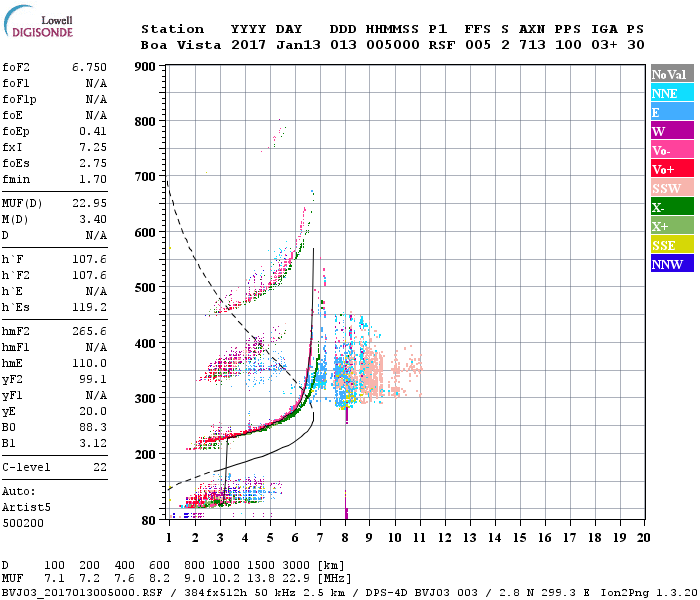This screenshot has height=600, width=700.
Task: Click the X- dark green legend swatch
Action: tap(672, 207)
